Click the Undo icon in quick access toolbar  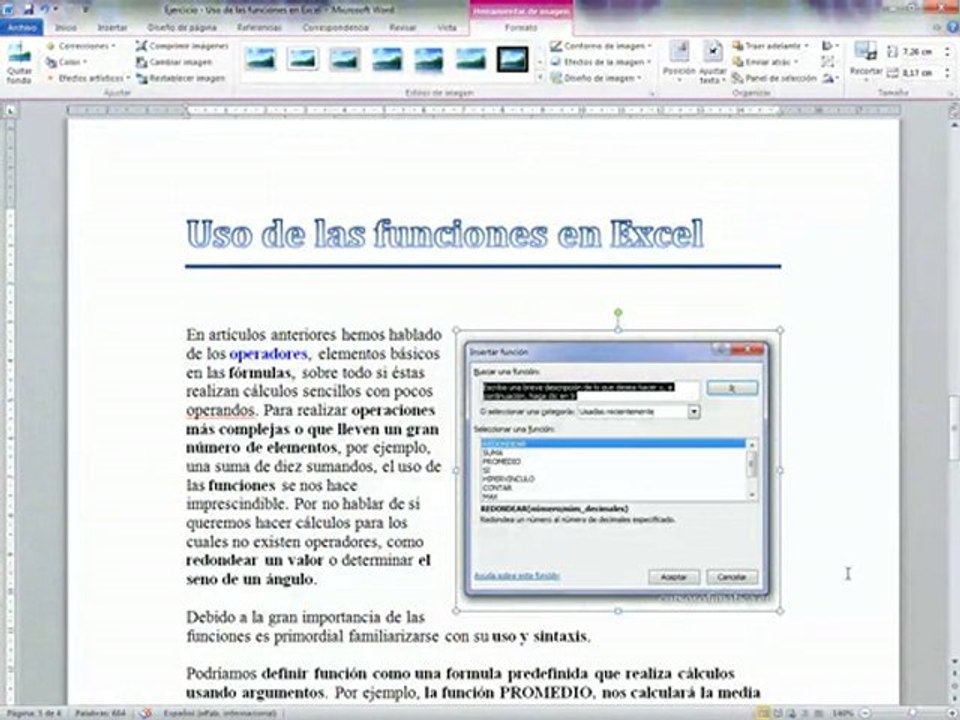coord(45,9)
